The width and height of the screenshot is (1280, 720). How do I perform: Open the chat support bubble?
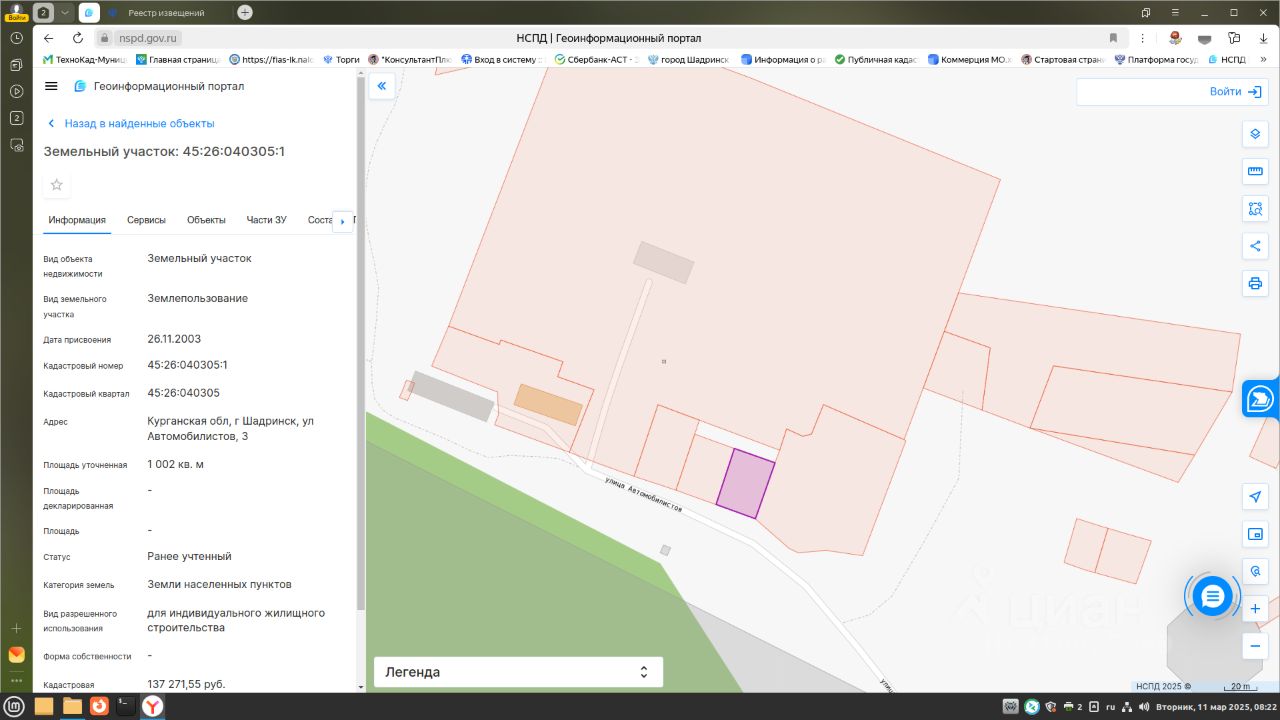click(x=1213, y=597)
